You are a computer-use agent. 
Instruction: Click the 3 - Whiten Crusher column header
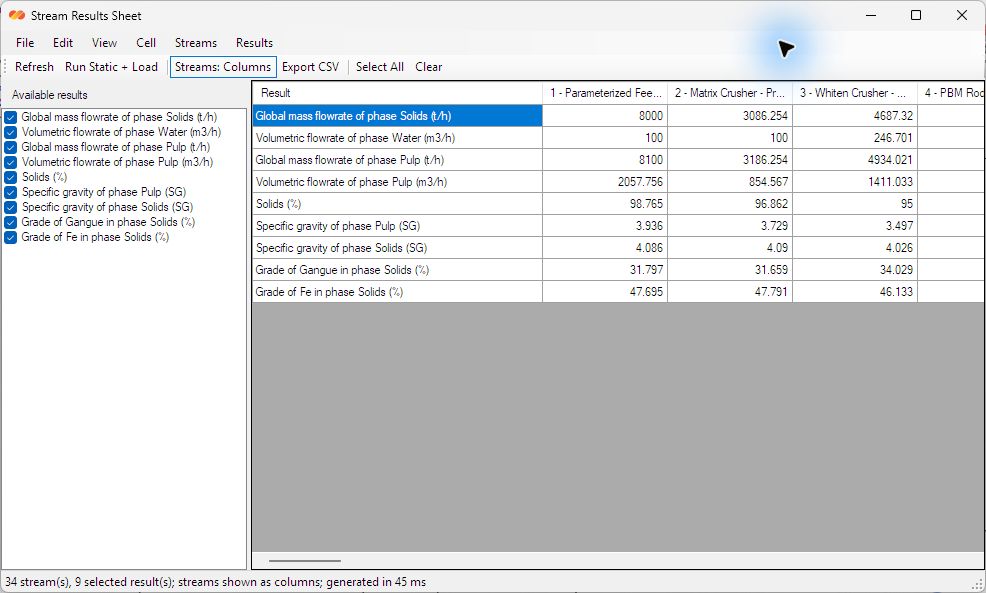tap(855, 93)
